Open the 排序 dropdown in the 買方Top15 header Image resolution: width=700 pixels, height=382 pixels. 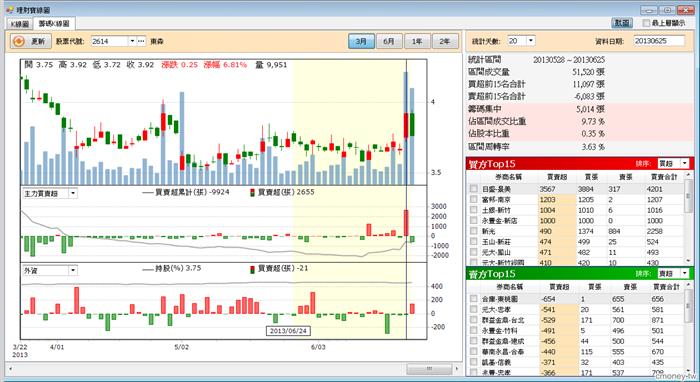(685, 164)
